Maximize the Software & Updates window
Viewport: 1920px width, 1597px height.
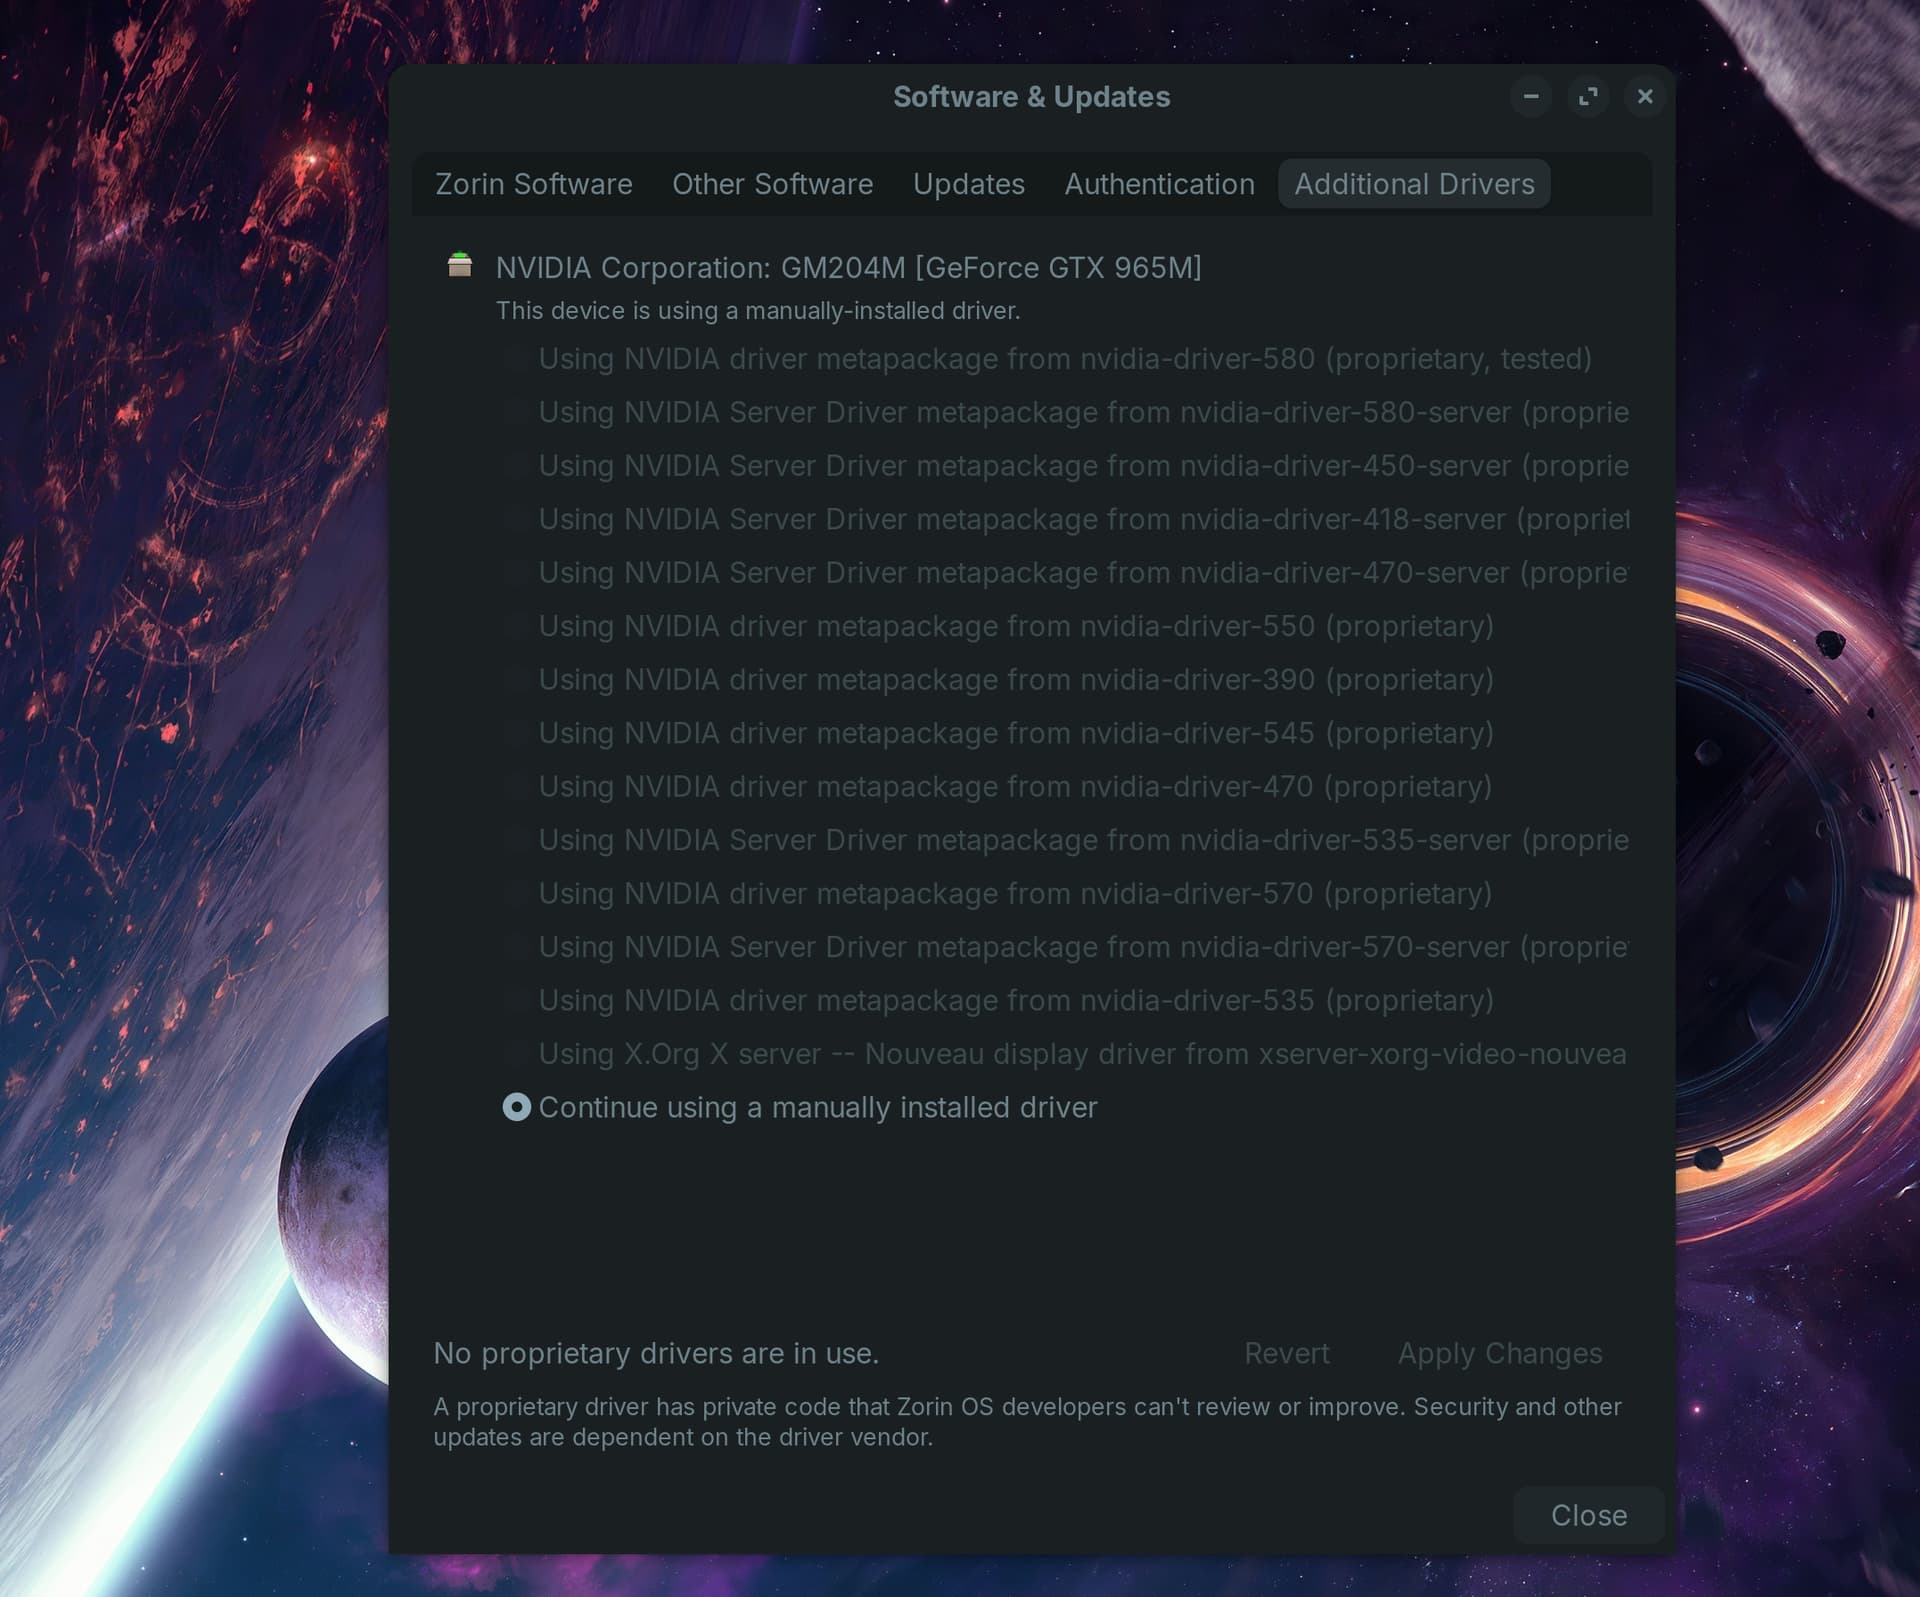click(1587, 97)
